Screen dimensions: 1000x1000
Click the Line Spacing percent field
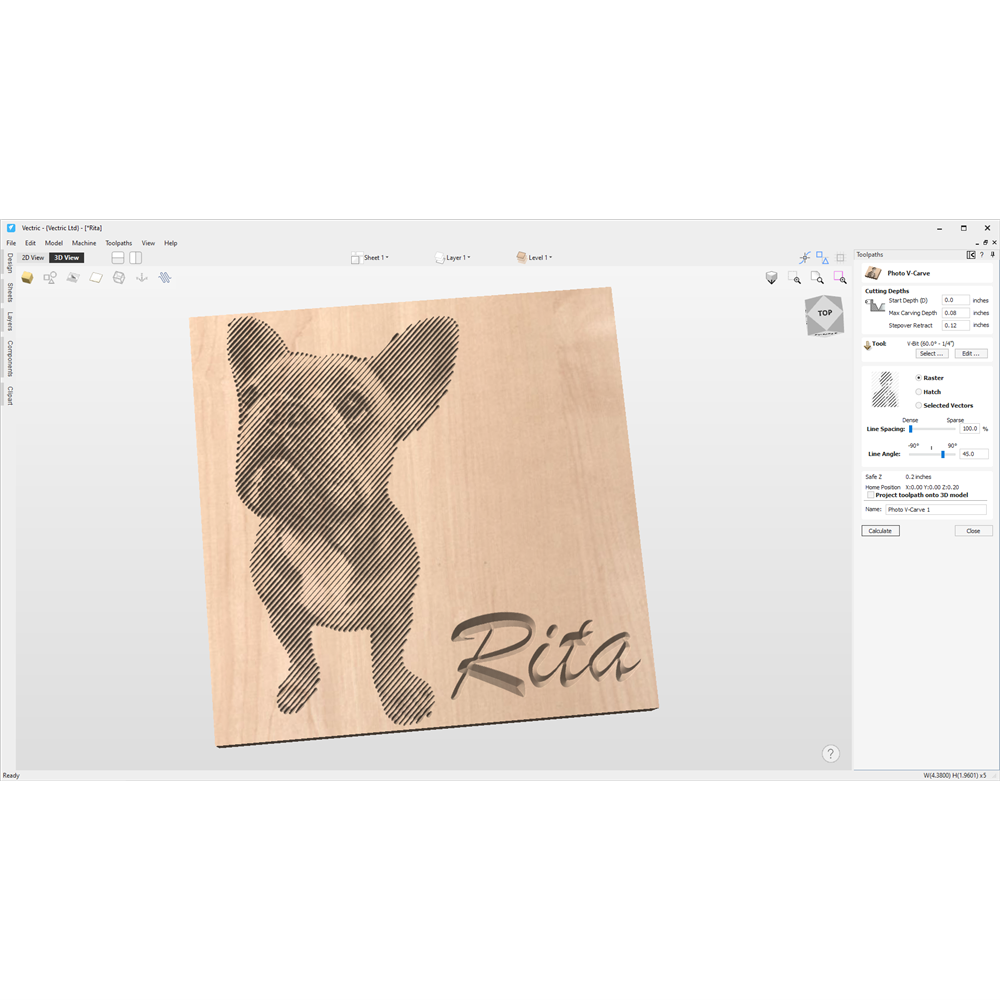point(969,429)
